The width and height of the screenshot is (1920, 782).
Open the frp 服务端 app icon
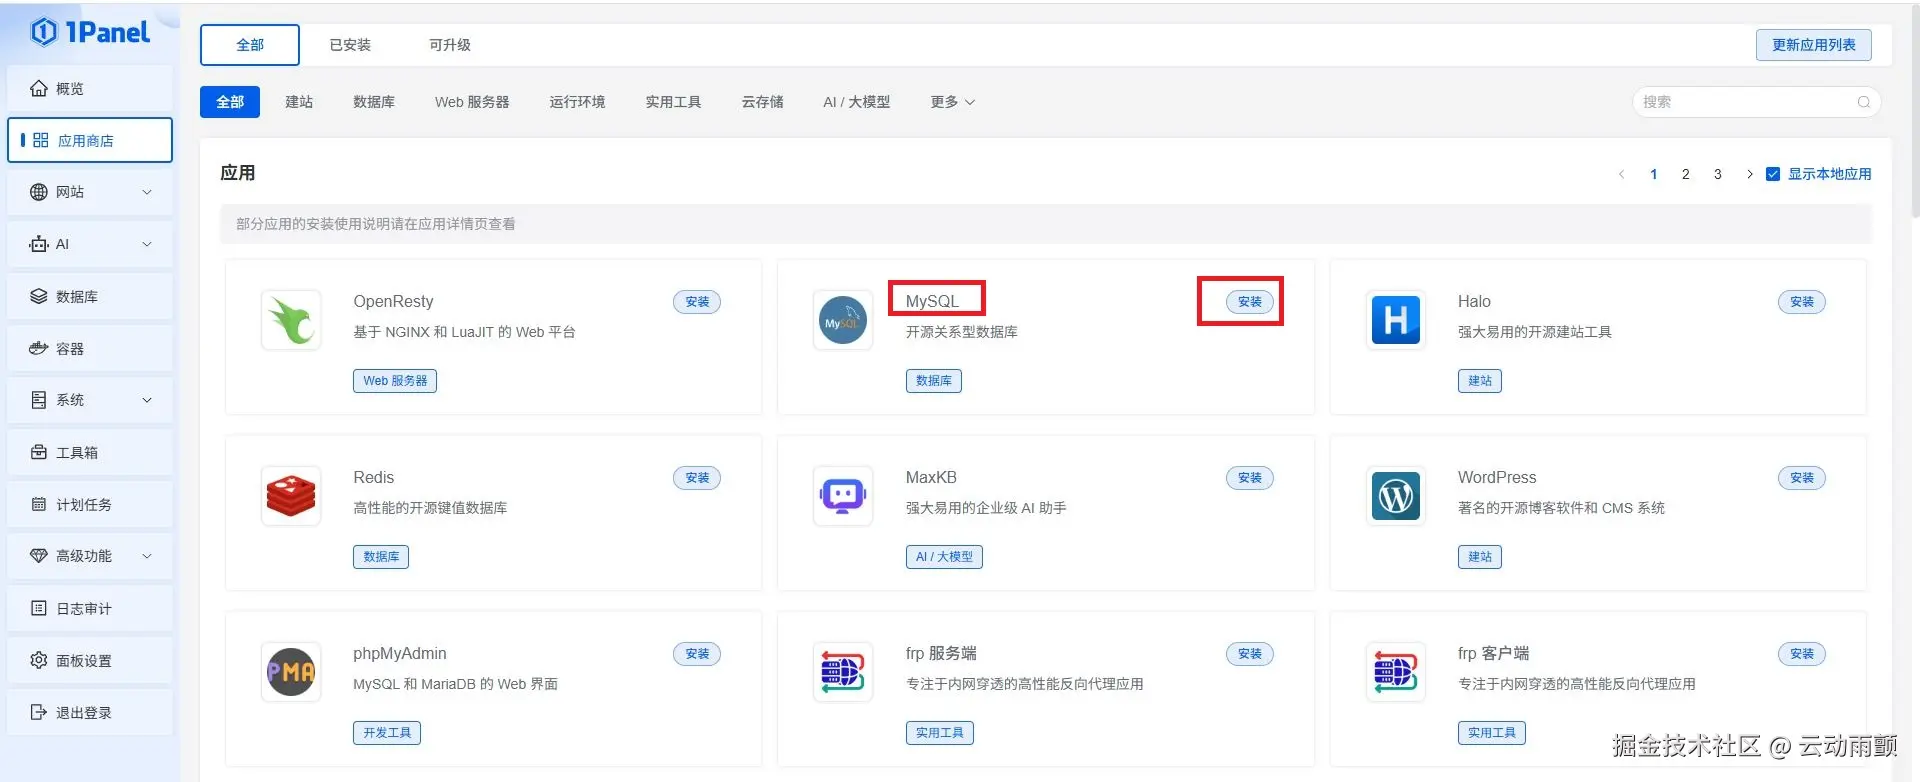pos(843,672)
